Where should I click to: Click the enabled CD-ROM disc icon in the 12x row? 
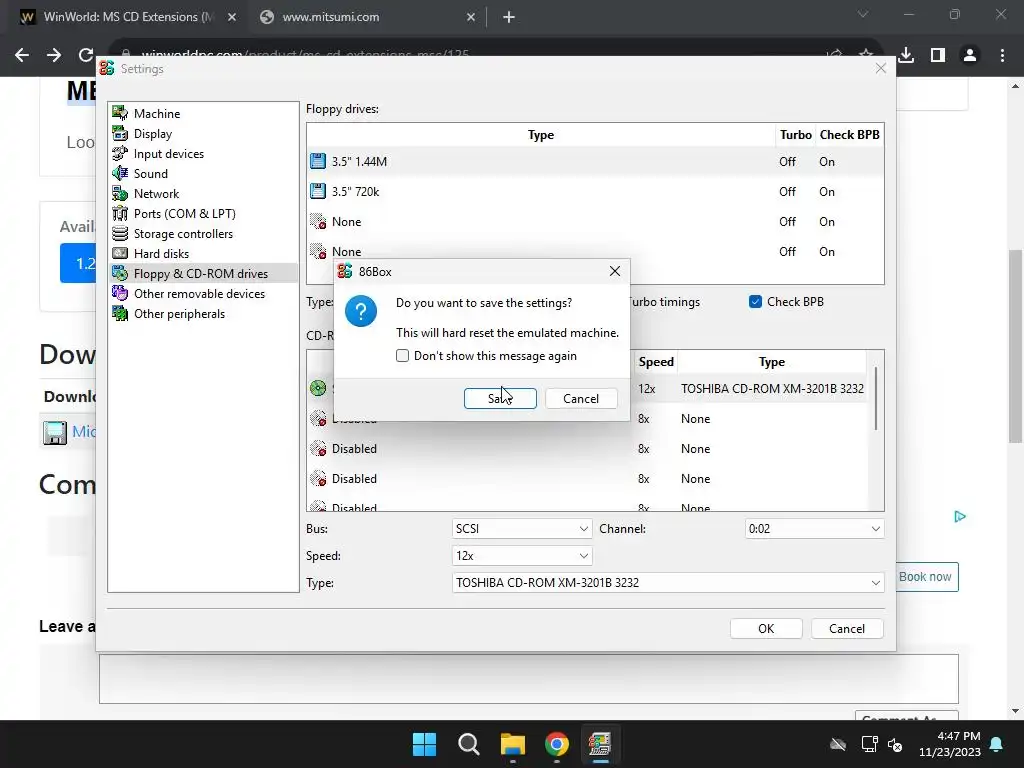click(318, 388)
